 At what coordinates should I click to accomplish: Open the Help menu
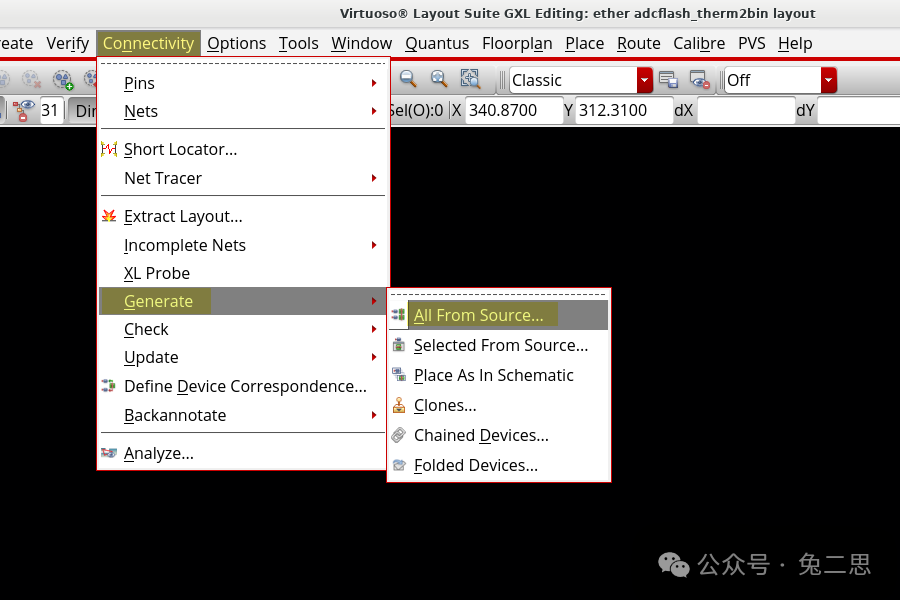(795, 44)
